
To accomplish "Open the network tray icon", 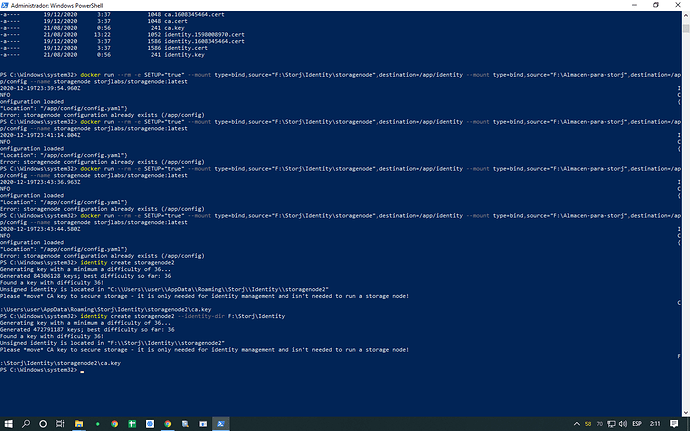I will pos(611,423).
